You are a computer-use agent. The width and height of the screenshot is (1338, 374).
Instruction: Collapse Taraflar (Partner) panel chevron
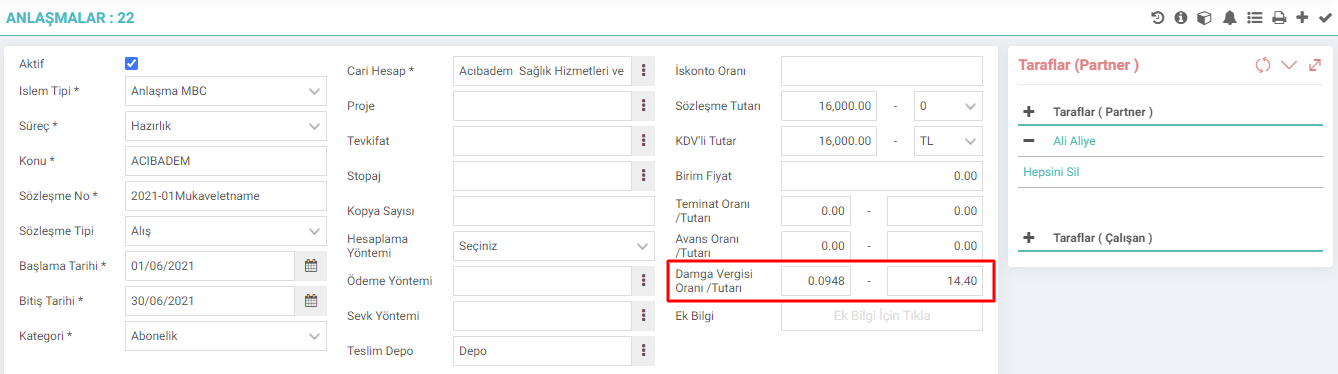1289,65
